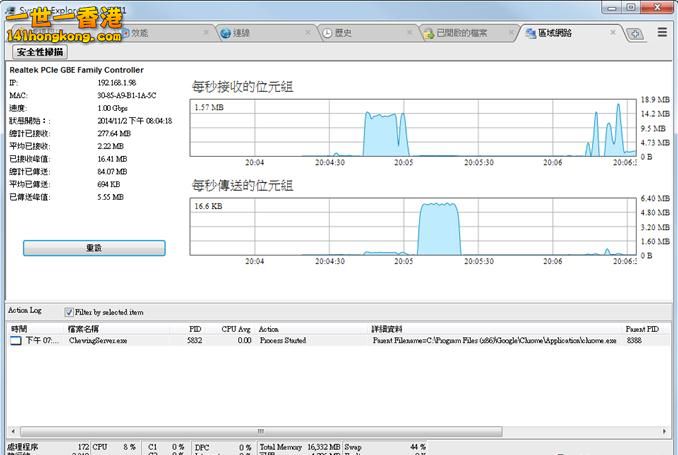
Task: Sort by the PID column header
Action: 194,328
